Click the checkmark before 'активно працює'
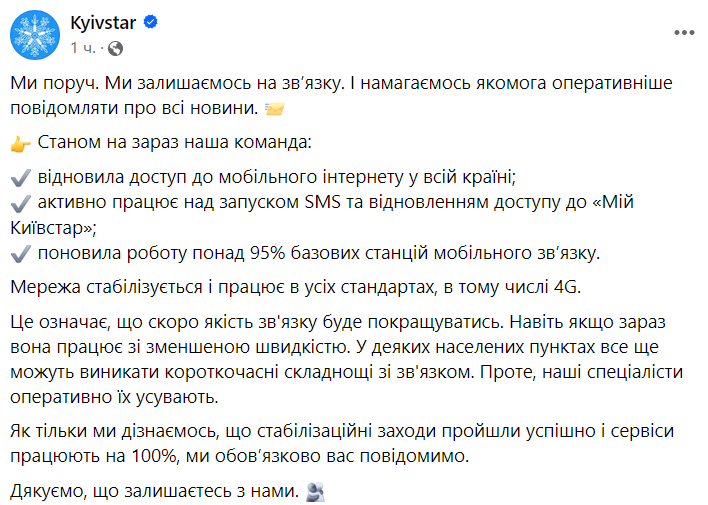The image size is (708, 505). (x=21, y=203)
